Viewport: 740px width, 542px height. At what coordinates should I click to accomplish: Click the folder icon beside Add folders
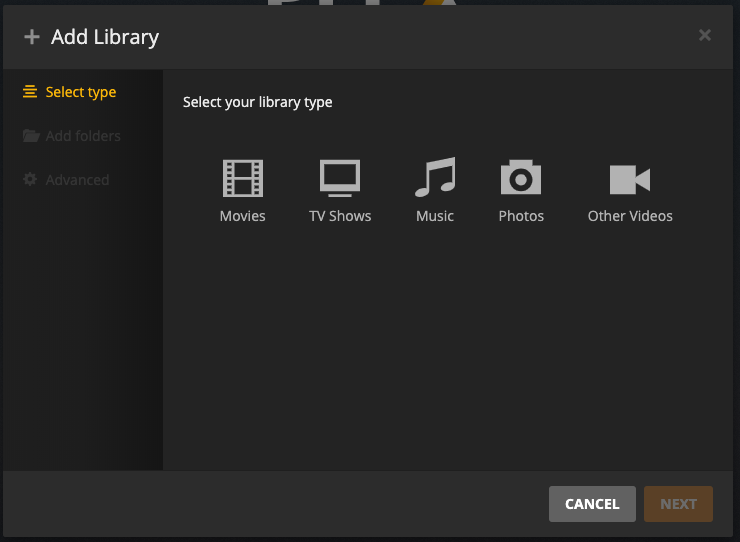point(31,136)
